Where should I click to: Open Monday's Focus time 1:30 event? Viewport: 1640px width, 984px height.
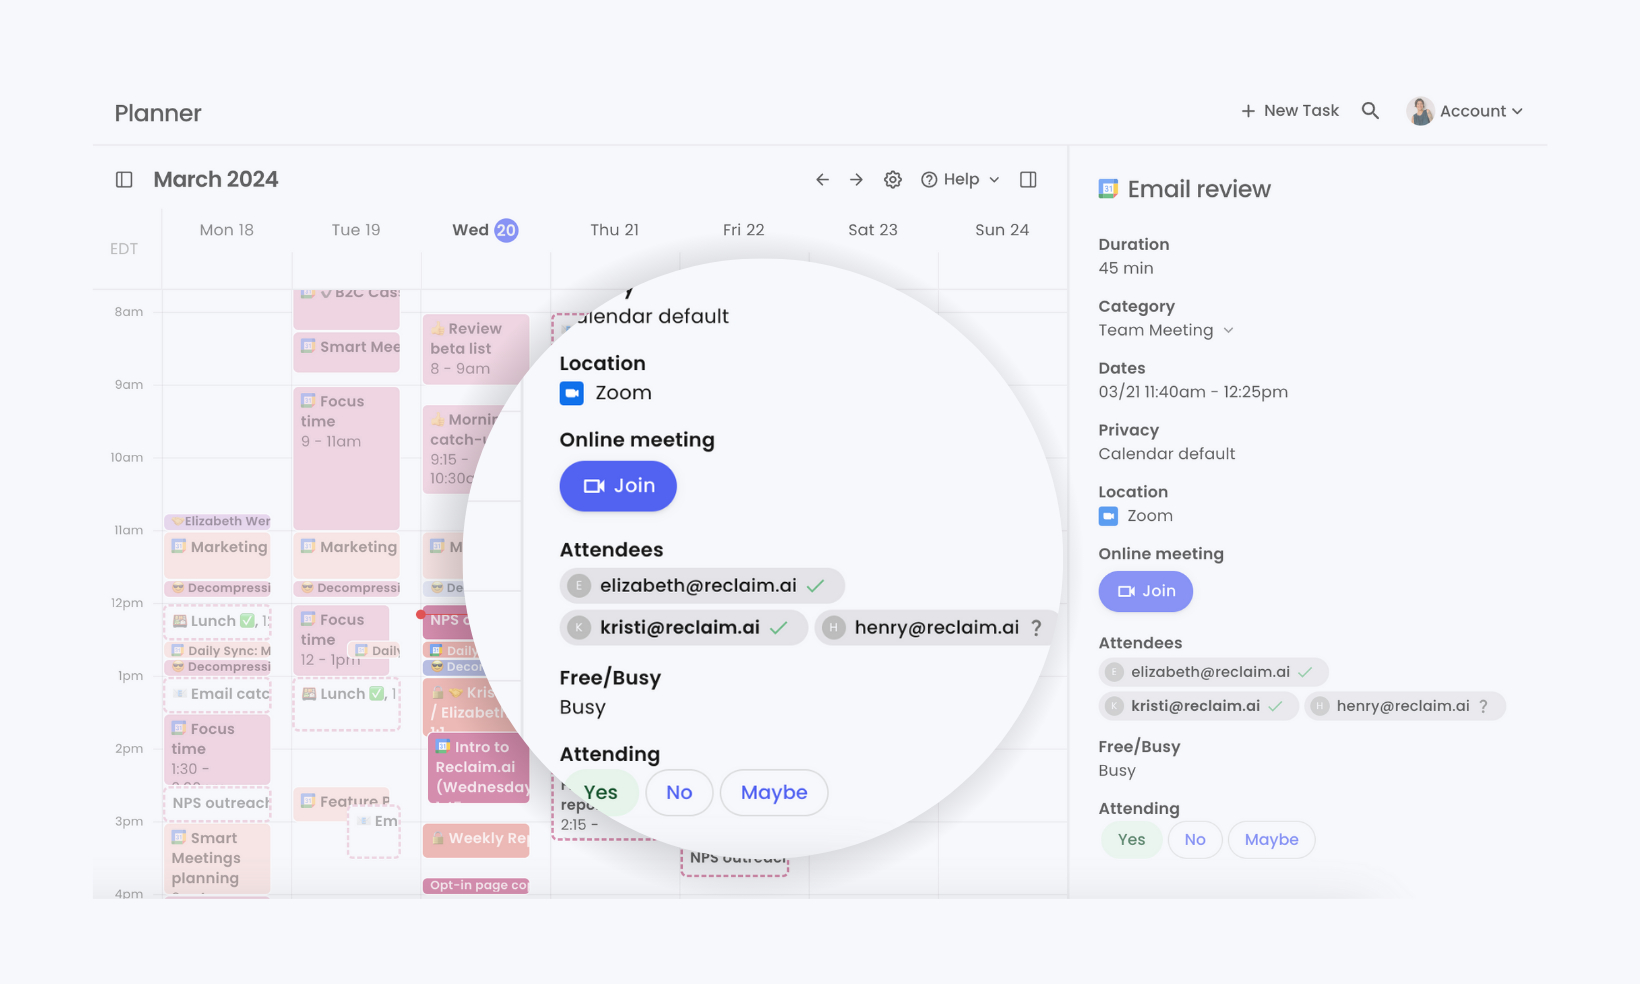click(x=217, y=749)
